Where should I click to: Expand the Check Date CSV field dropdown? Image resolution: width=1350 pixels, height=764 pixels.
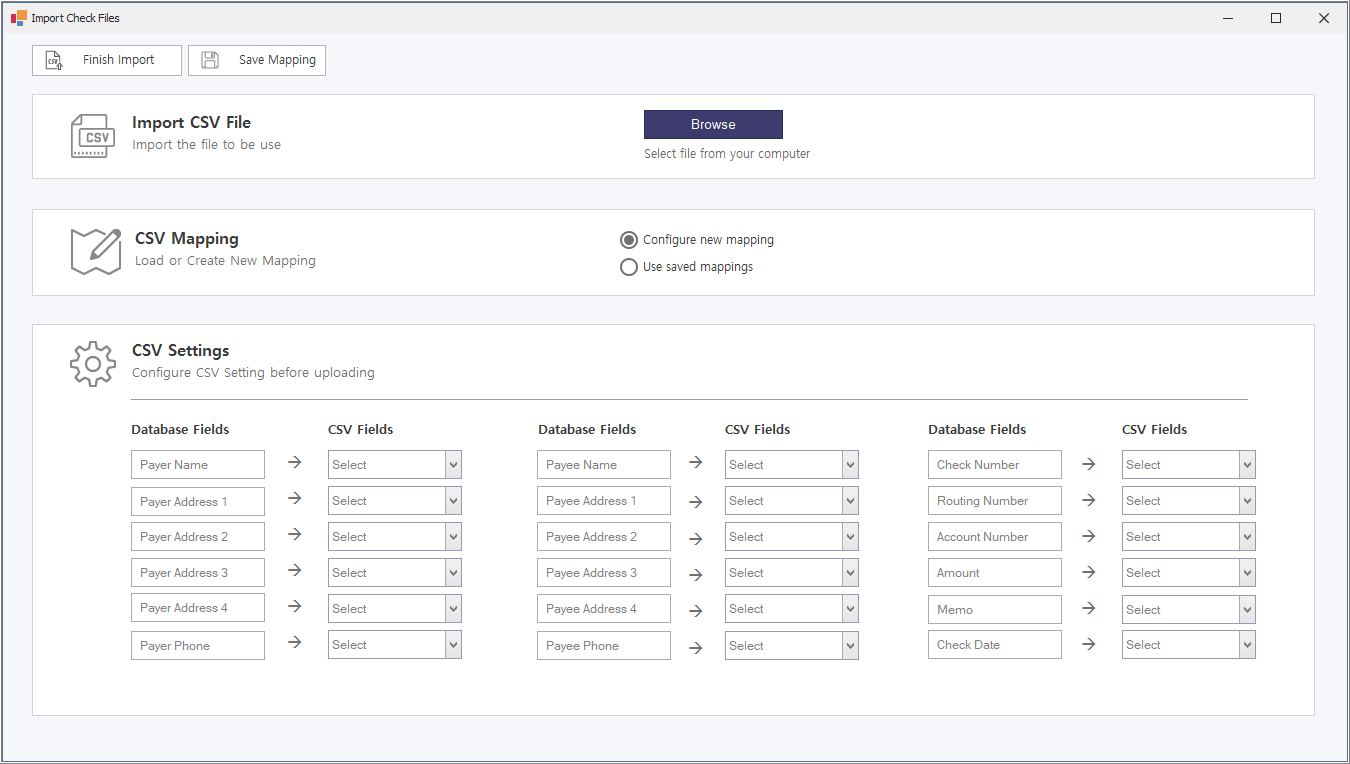[x=1188, y=645]
